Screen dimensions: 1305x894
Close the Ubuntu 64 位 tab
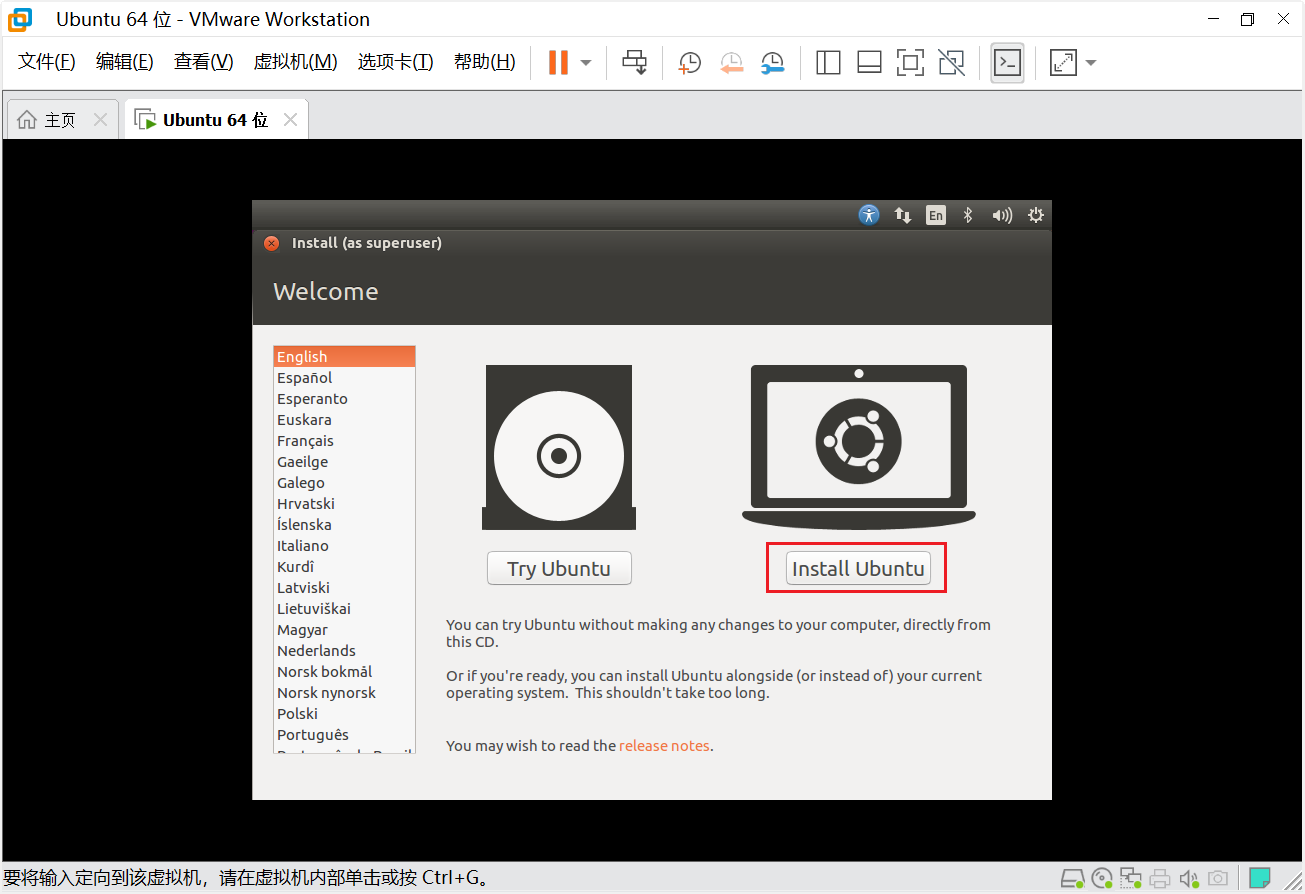(290, 120)
